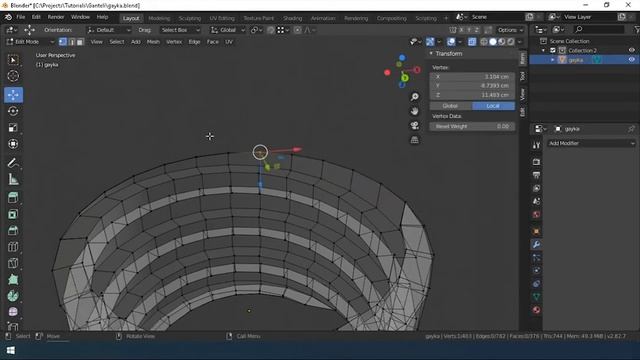
Task: Open the Edit Mode dropdown
Action: [30, 42]
